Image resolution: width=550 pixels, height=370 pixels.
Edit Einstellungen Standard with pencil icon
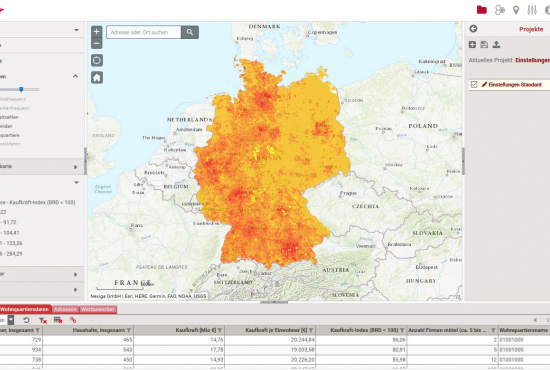coord(484,85)
